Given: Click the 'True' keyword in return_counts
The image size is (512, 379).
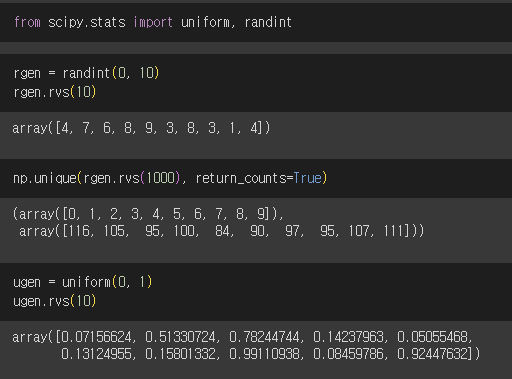Looking at the screenshot, I should 307,178.
